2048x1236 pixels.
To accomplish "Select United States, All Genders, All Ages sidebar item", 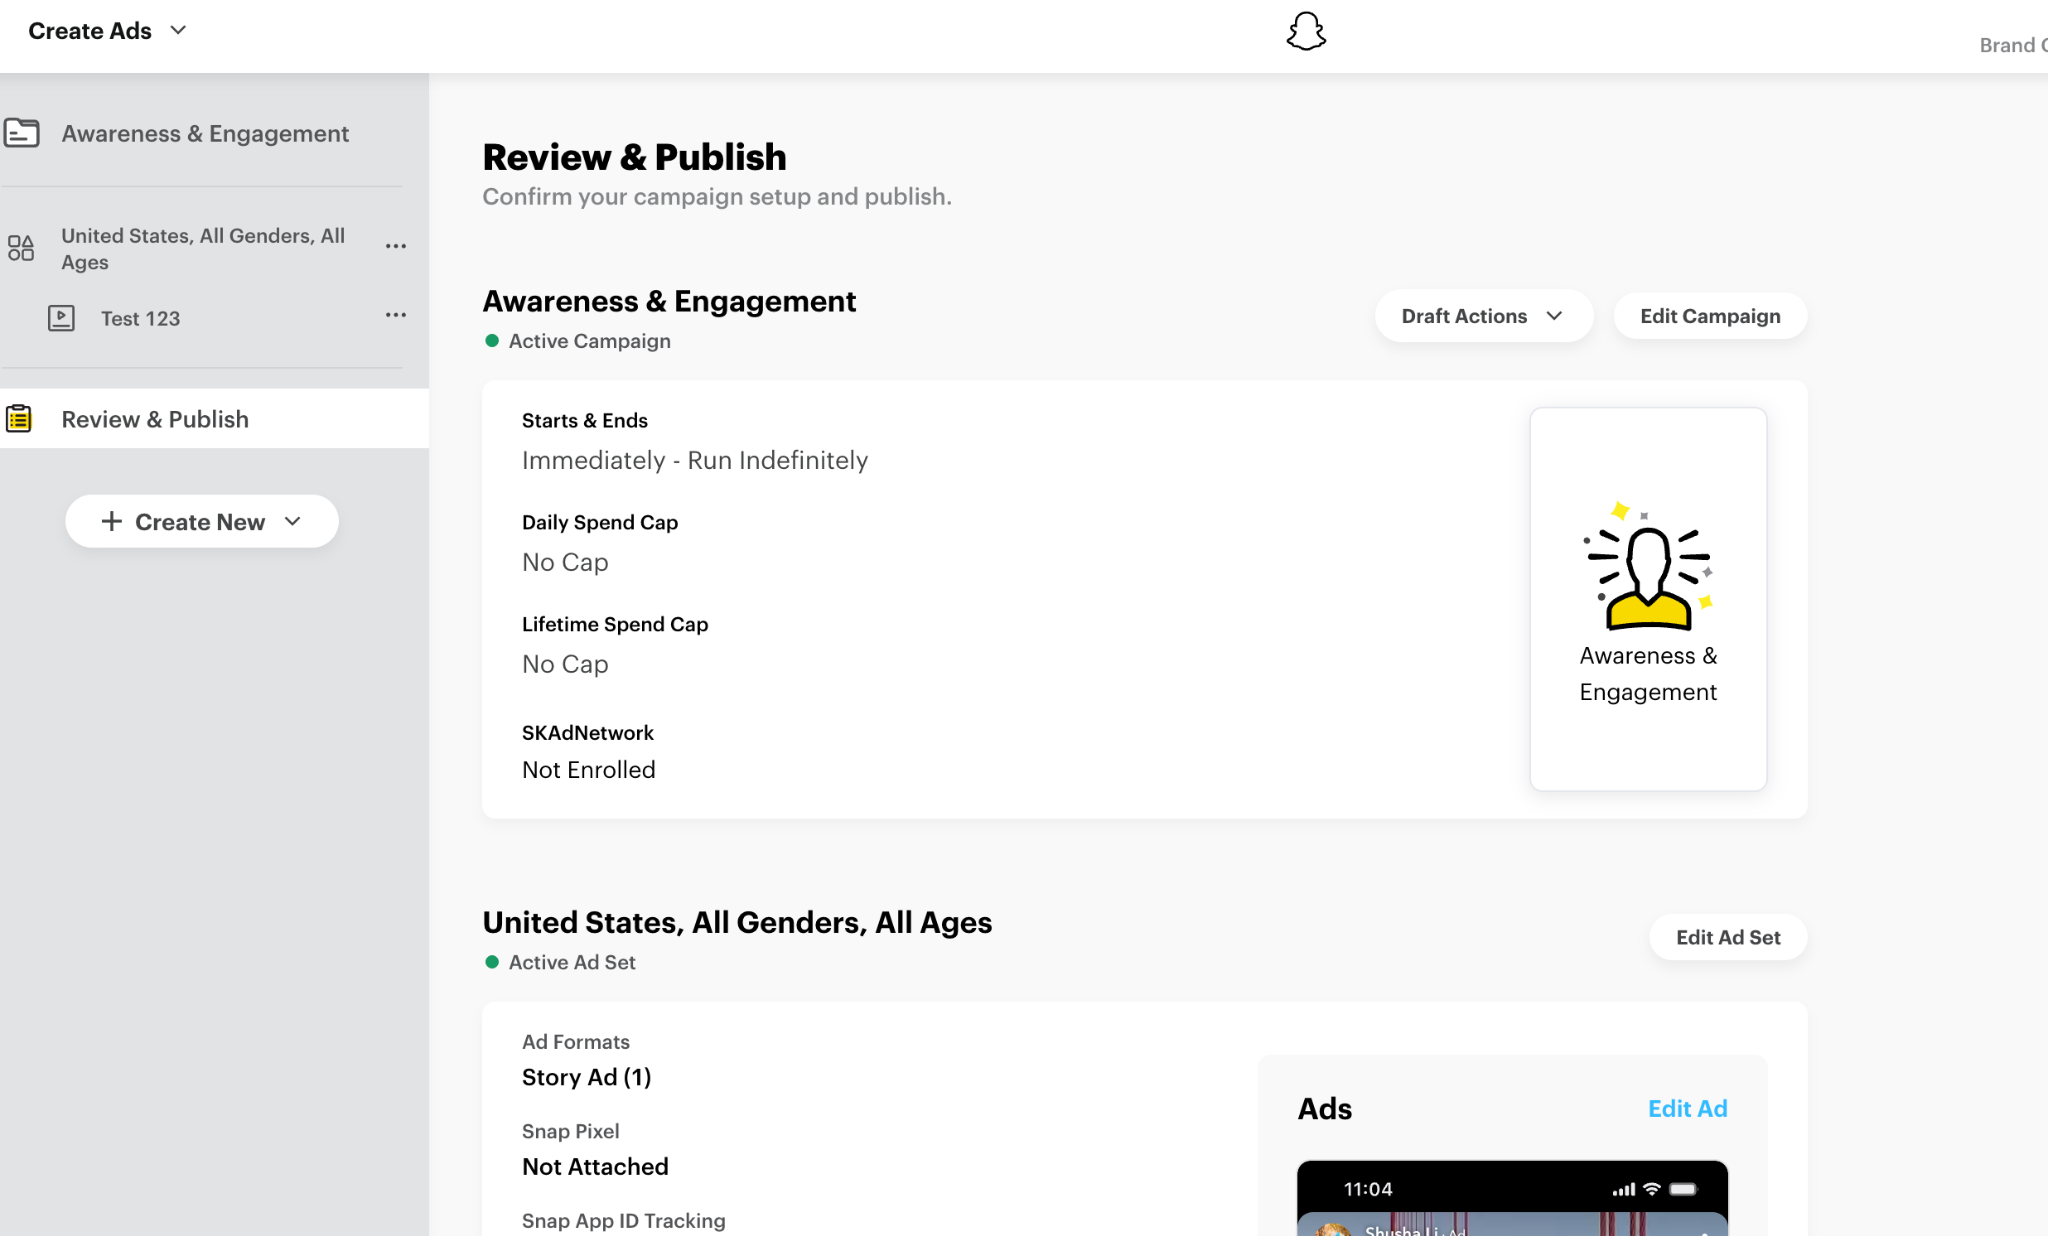I will 203,249.
